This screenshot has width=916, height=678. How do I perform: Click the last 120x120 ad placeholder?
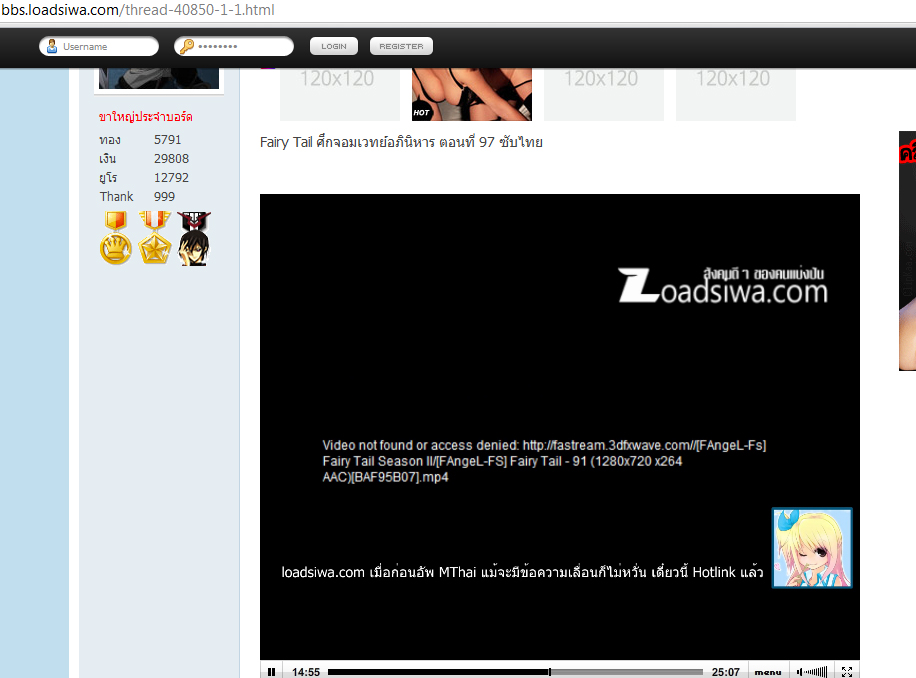(x=736, y=95)
